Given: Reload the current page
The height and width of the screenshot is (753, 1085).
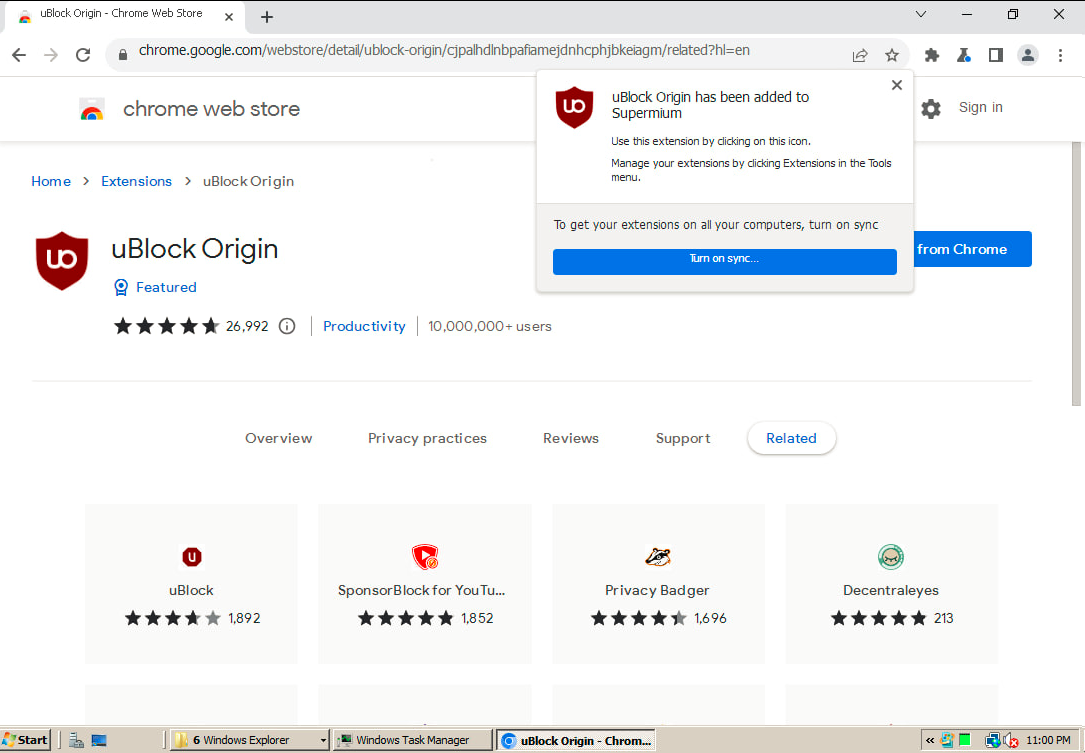Looking at the screenshot, I should 83,55.
